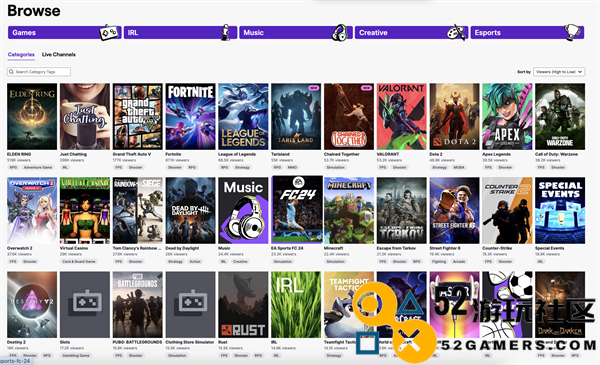This screenshot has width=600, height=365.
Task: Click the trophy icon on Esports button
Action: (572, 33)
